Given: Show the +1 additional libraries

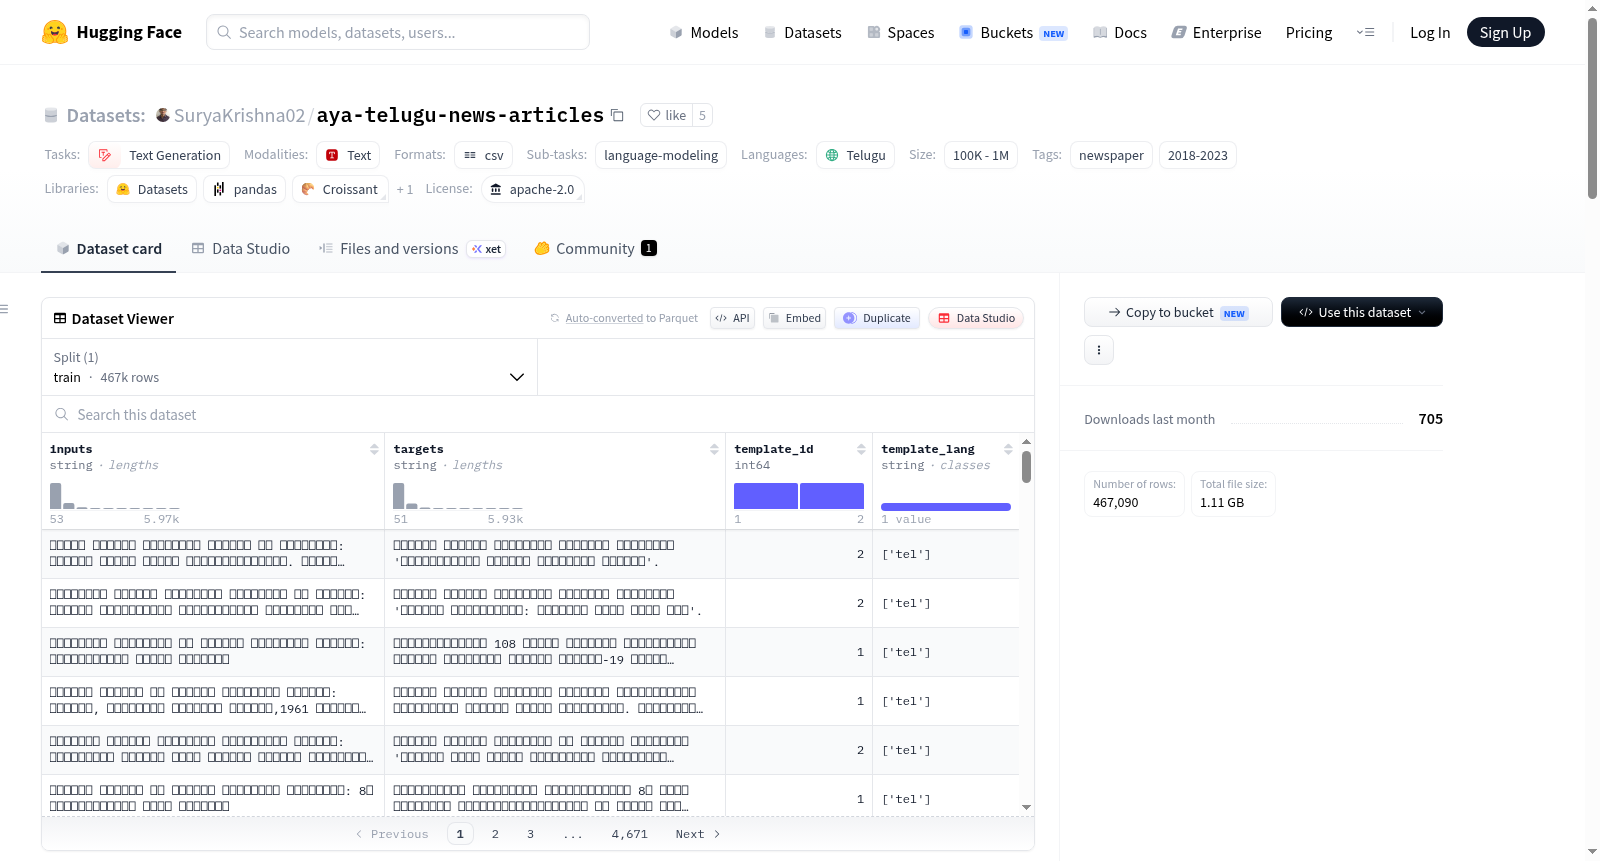Looking at the screenshot, I should [404, 189].
